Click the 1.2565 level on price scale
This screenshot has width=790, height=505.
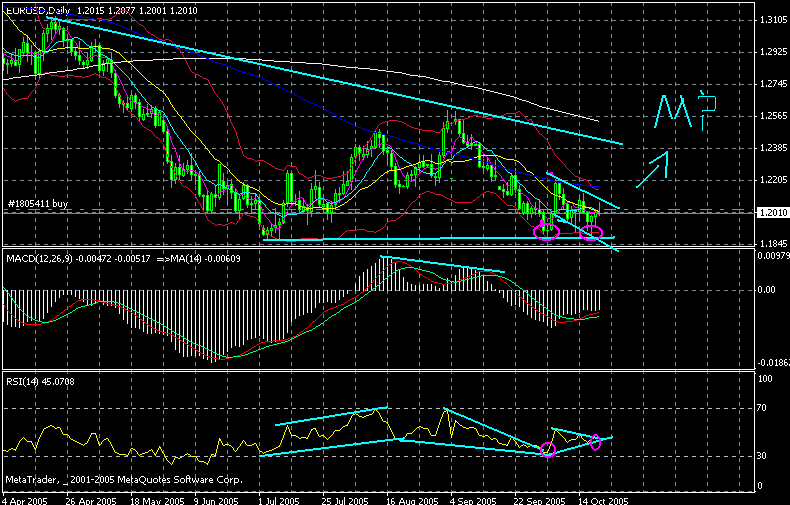770,116
